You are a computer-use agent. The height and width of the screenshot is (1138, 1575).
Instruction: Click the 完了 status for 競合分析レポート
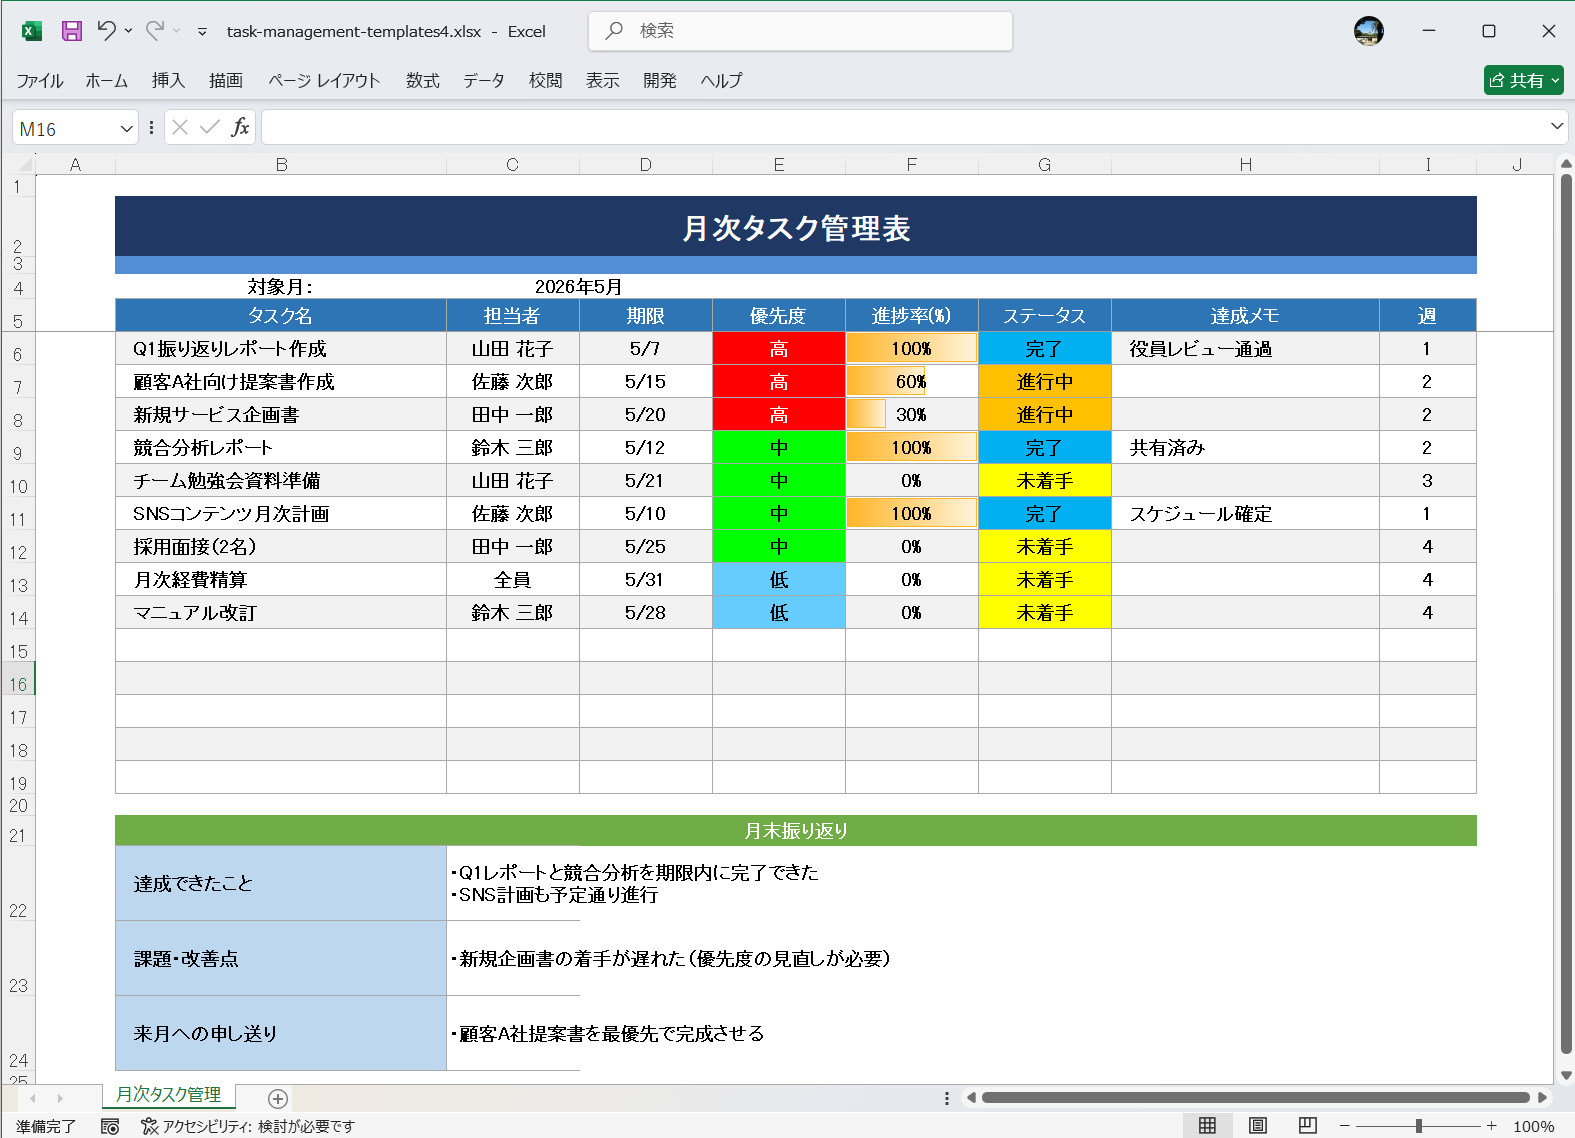pos(1045,447)
